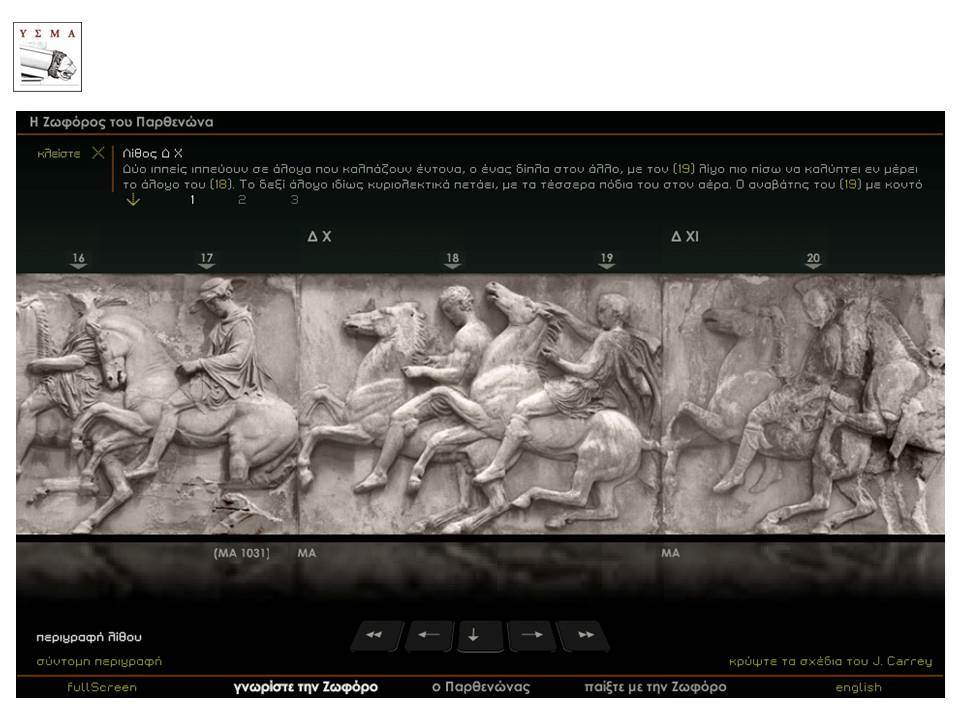Select figure marker 16
Screen dimensions: 960x720
(78, 261)
